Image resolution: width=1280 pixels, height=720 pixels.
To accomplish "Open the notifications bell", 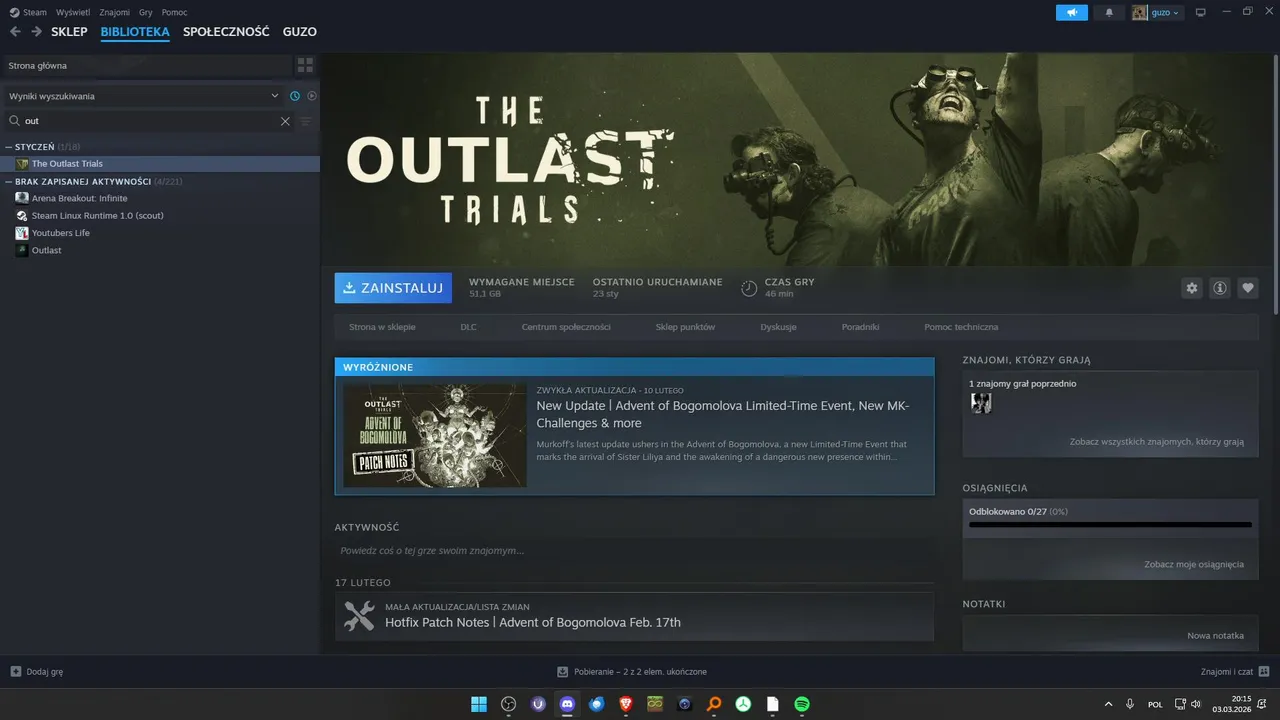I will pos(1108,12).
